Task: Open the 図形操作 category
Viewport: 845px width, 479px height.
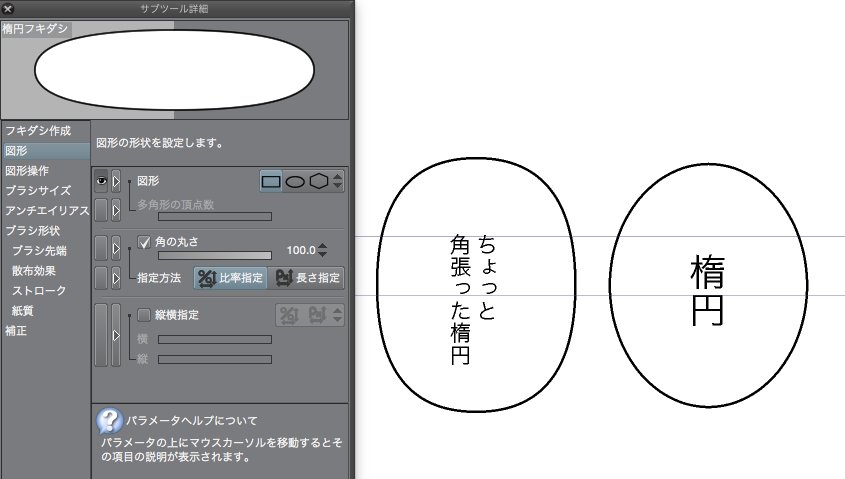Action: pyautogui.click(x=27, y=171)
